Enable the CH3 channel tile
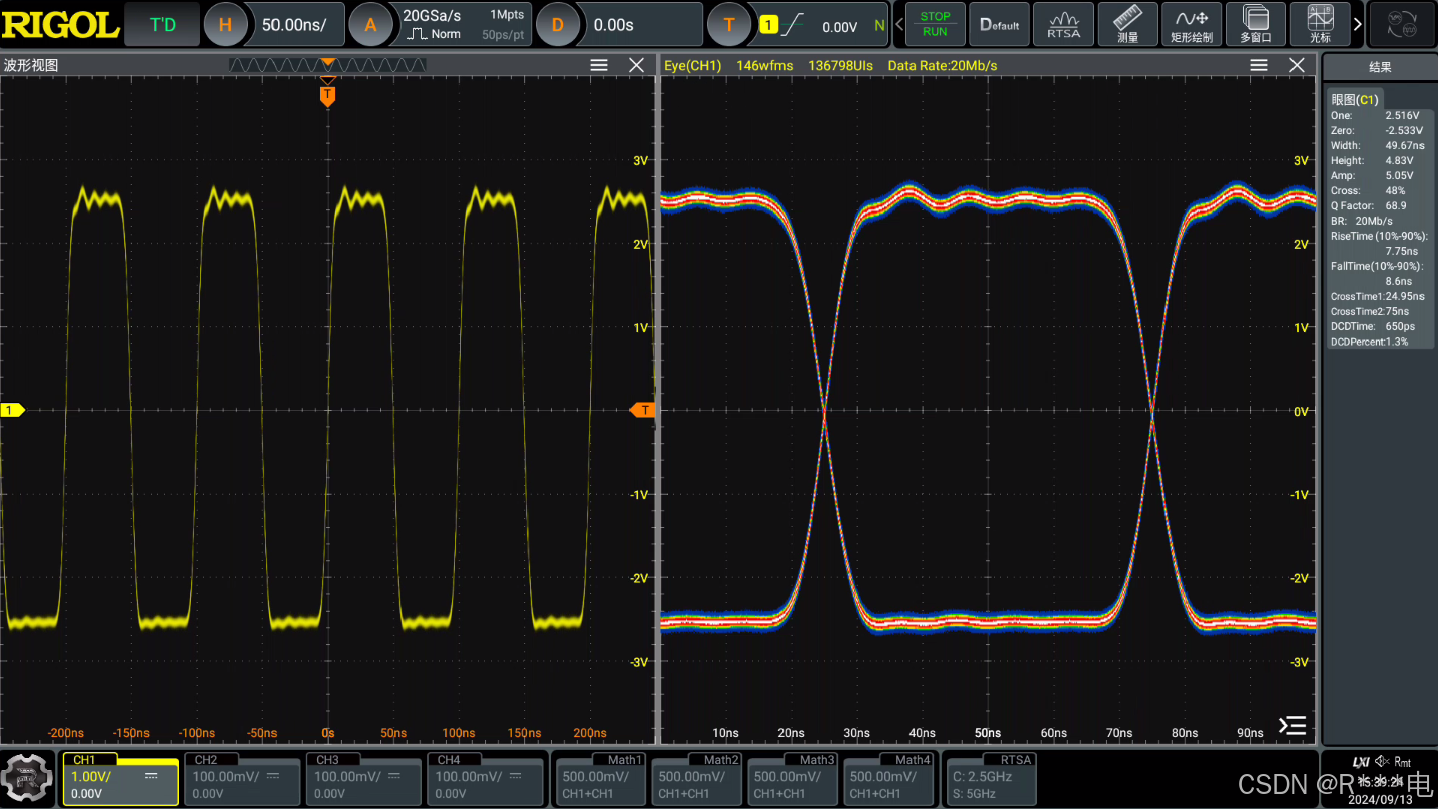Viewport: 1438px width, 811px height. 362,779
